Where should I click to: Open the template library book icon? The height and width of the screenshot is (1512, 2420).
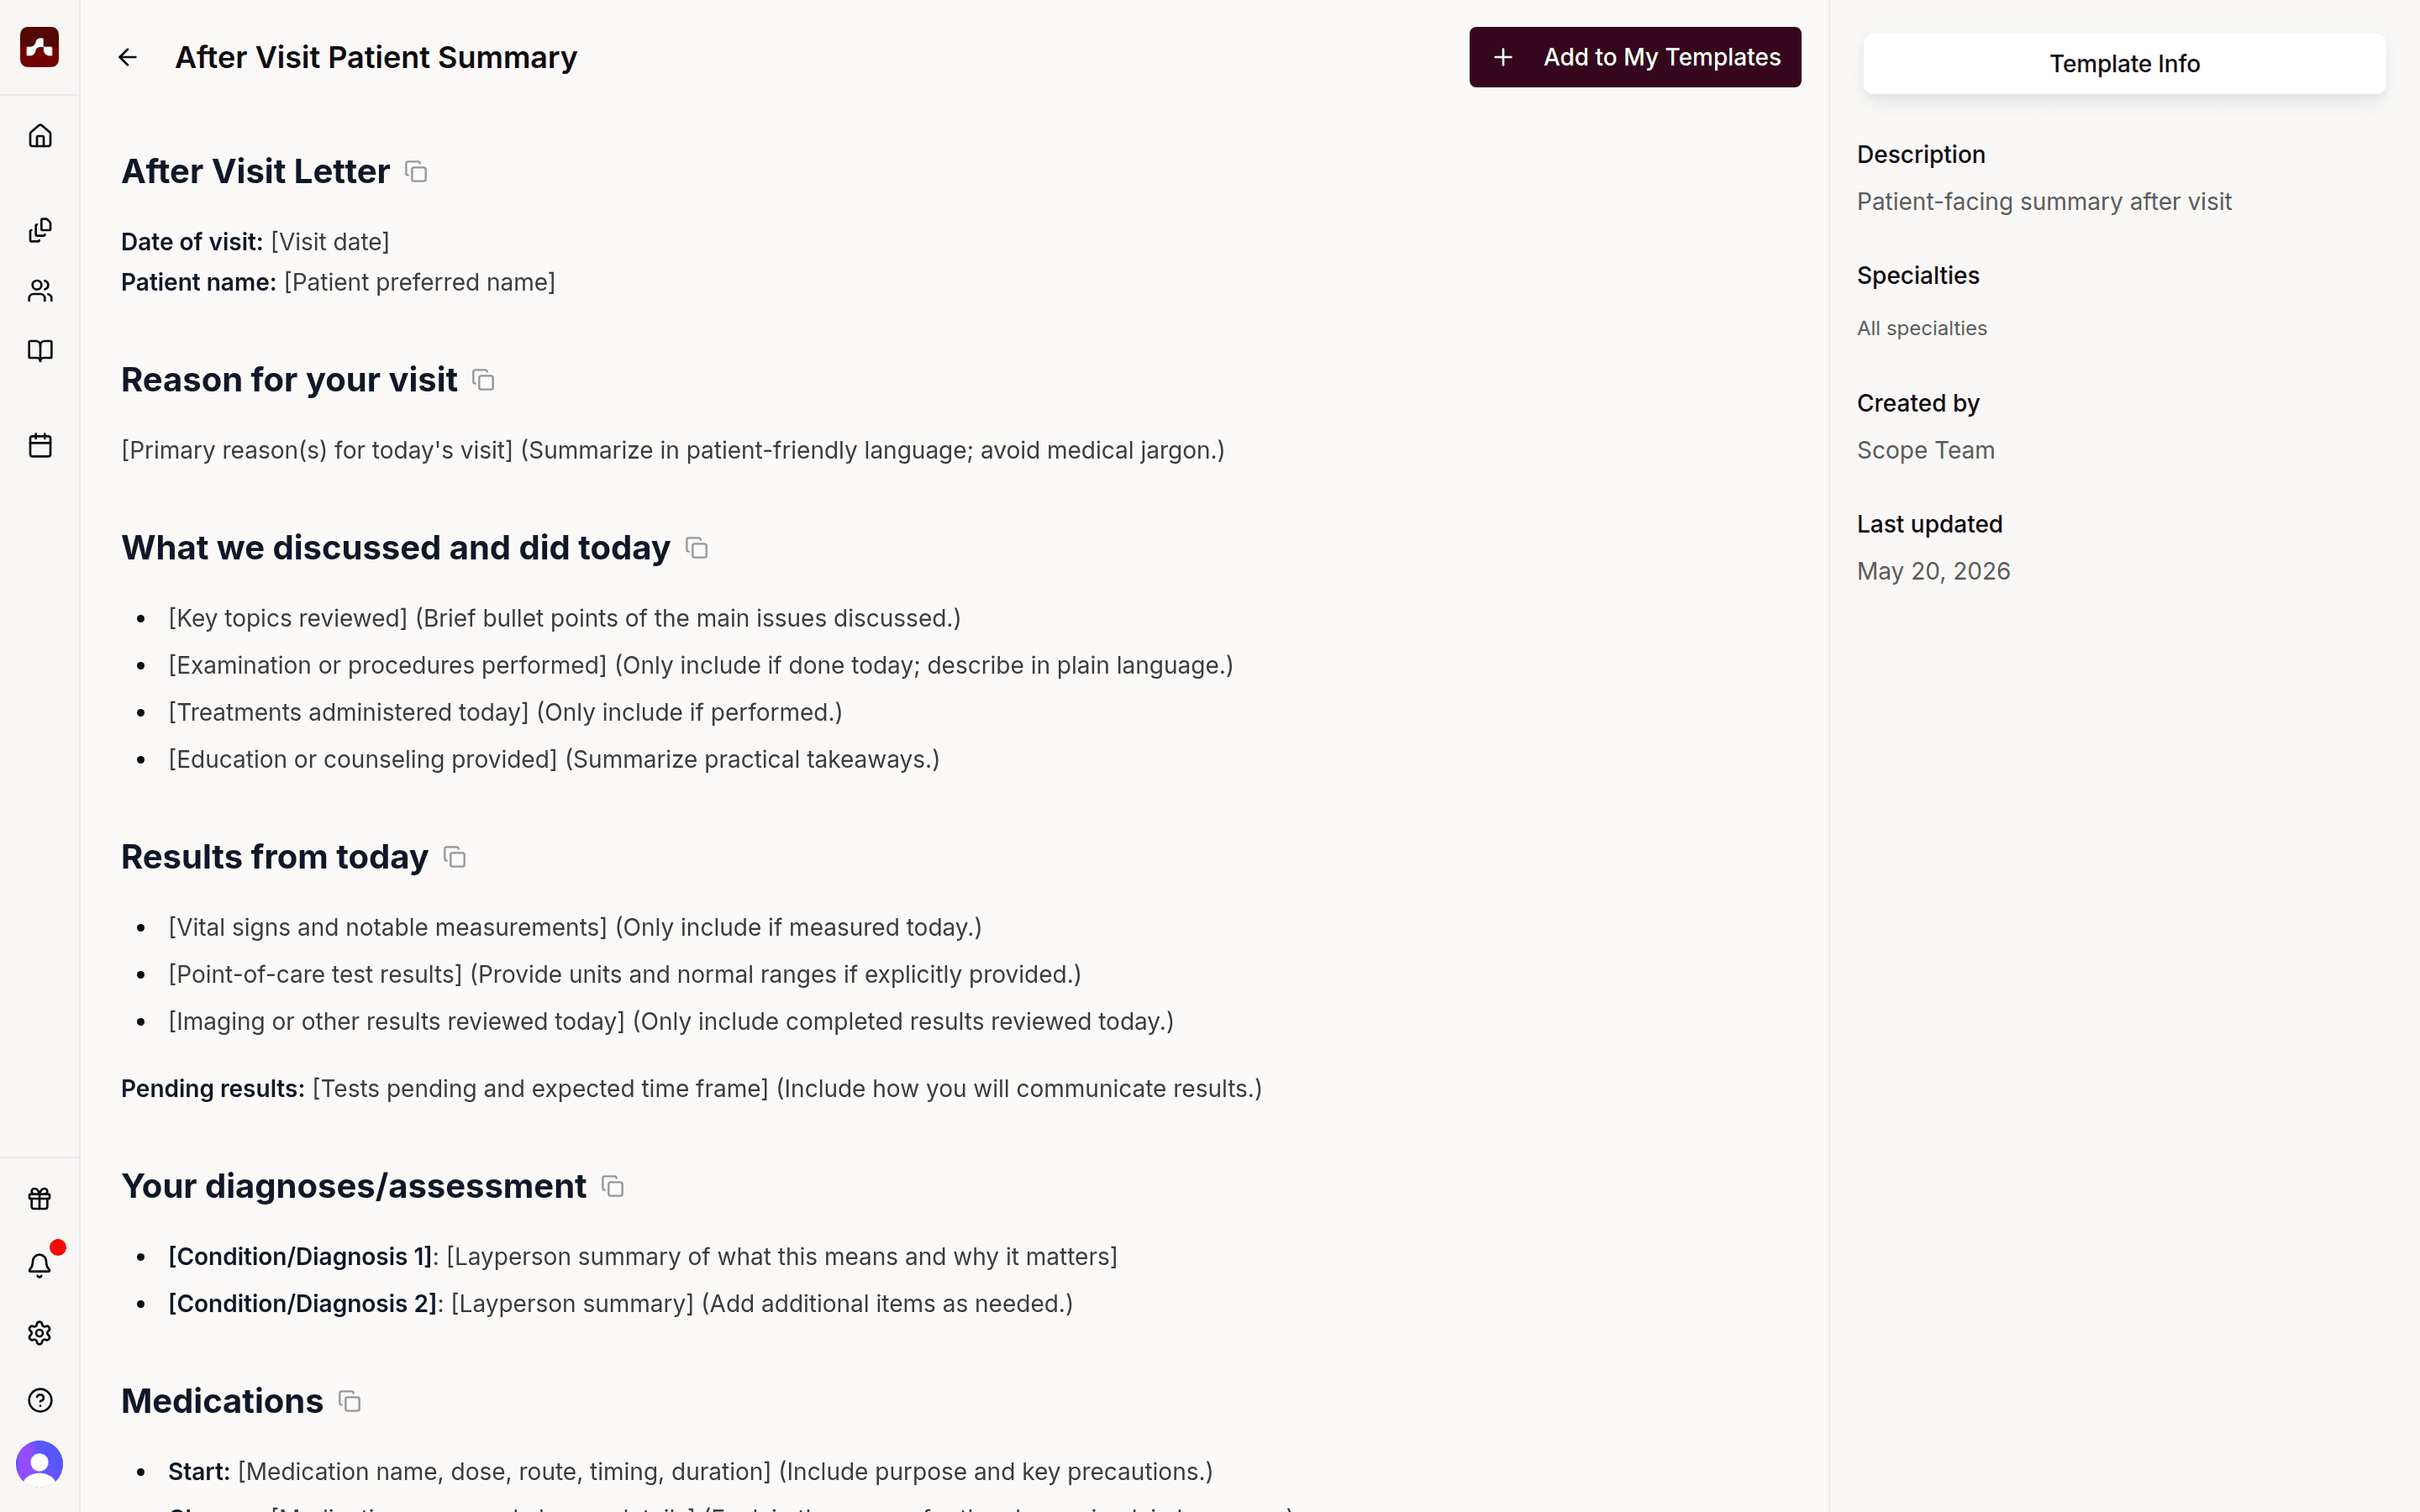40,351
